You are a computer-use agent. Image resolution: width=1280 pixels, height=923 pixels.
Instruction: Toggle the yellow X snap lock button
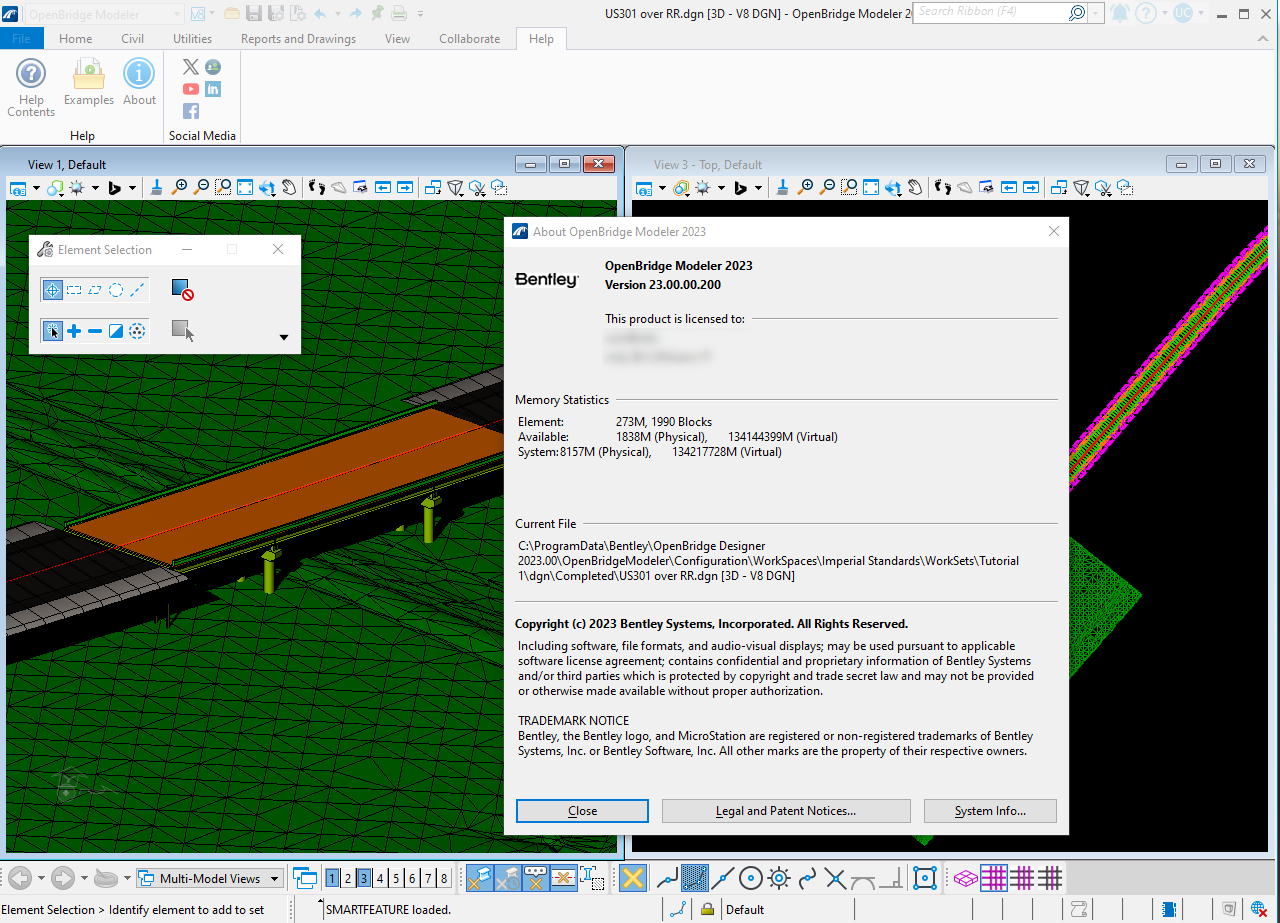632,879
